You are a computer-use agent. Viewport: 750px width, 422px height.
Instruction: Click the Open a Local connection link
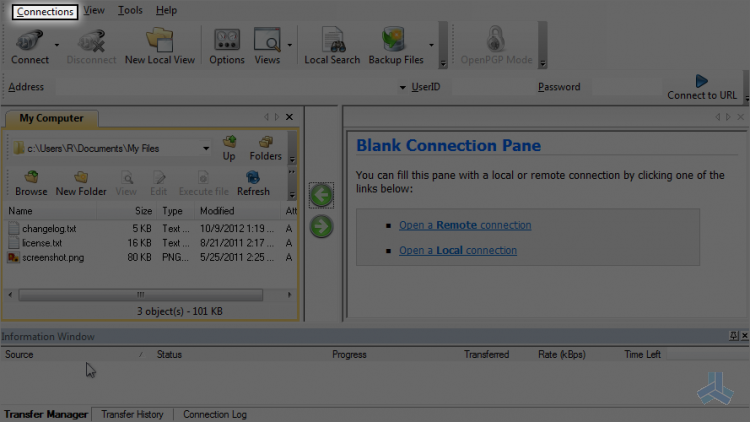[457, 250]
